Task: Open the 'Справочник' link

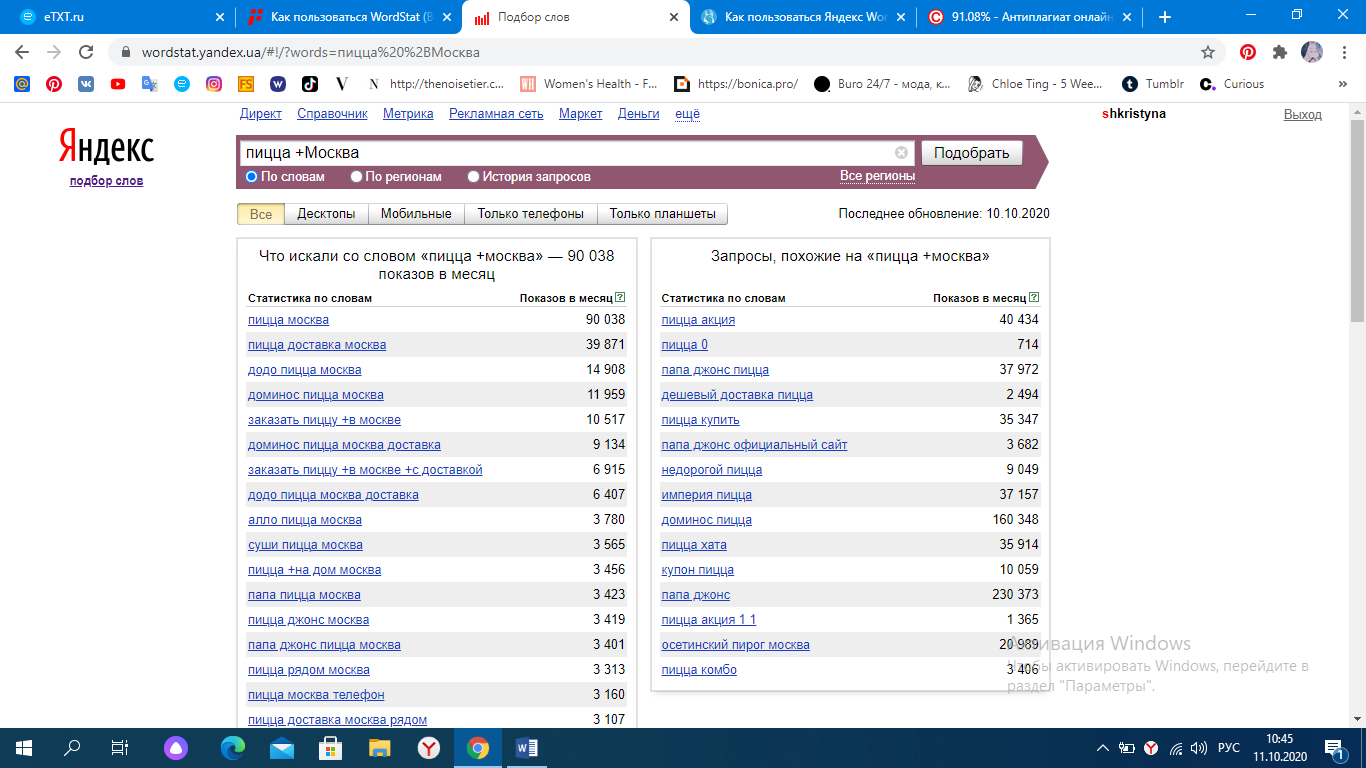Action: click(x=332, y=114)
